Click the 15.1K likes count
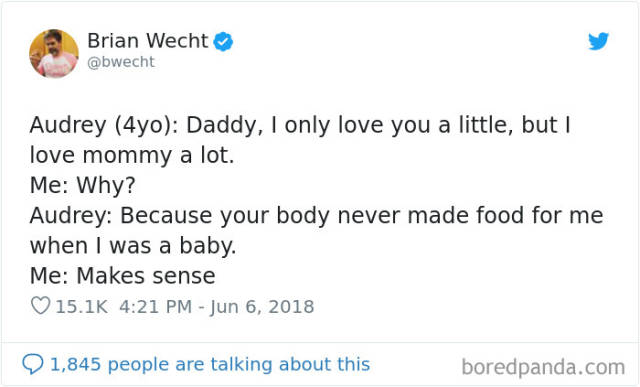The height and width of the screenshot is (387, 640). tap(82, 307)
